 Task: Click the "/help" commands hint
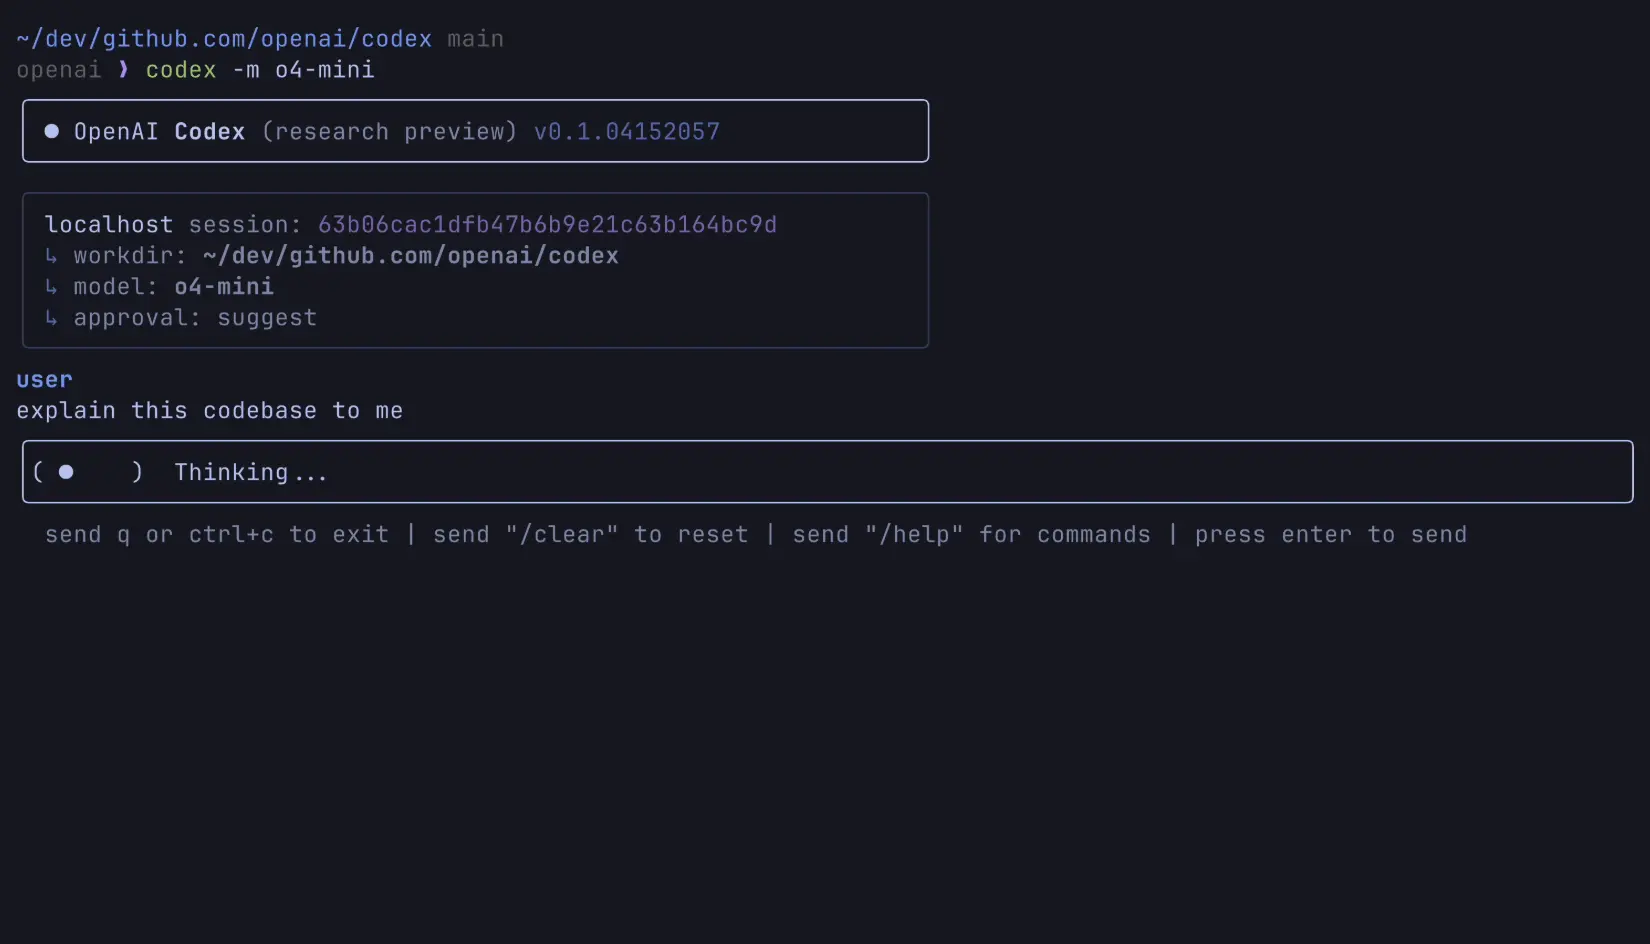click(x=913, y=535)
